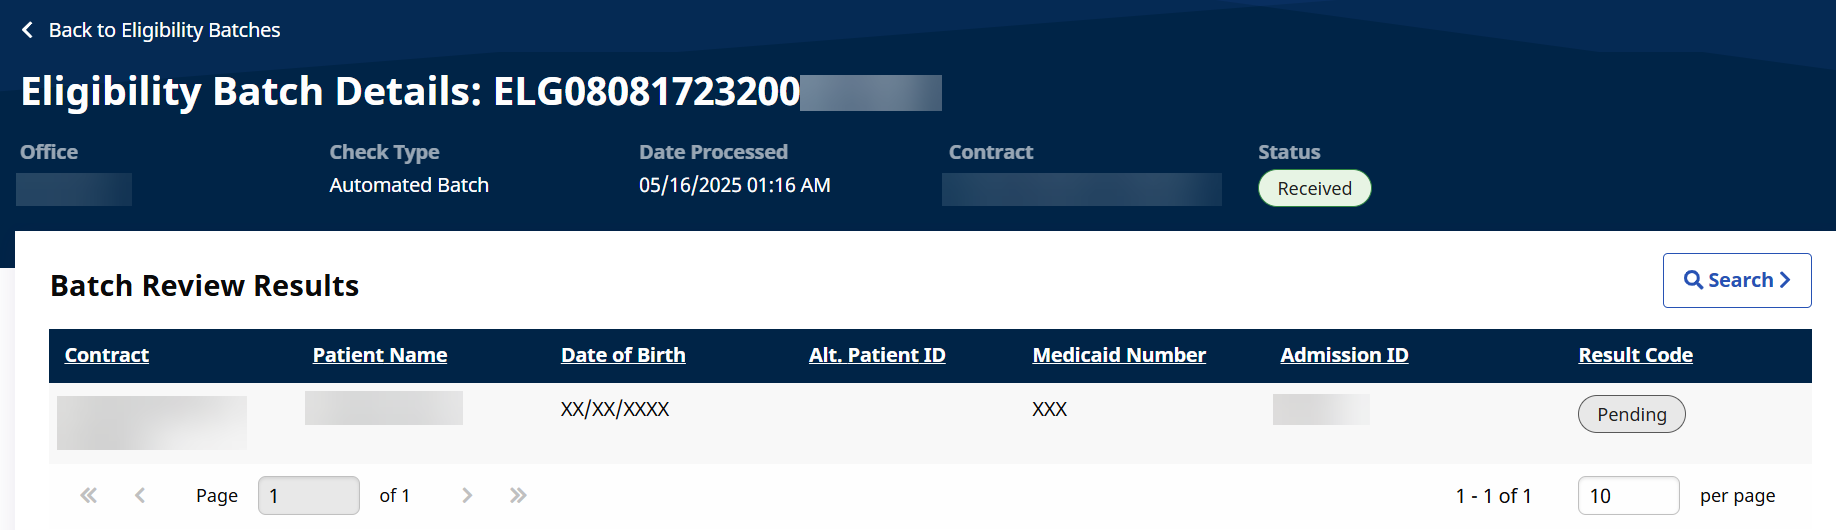Sort by Patient Name column

380,355
